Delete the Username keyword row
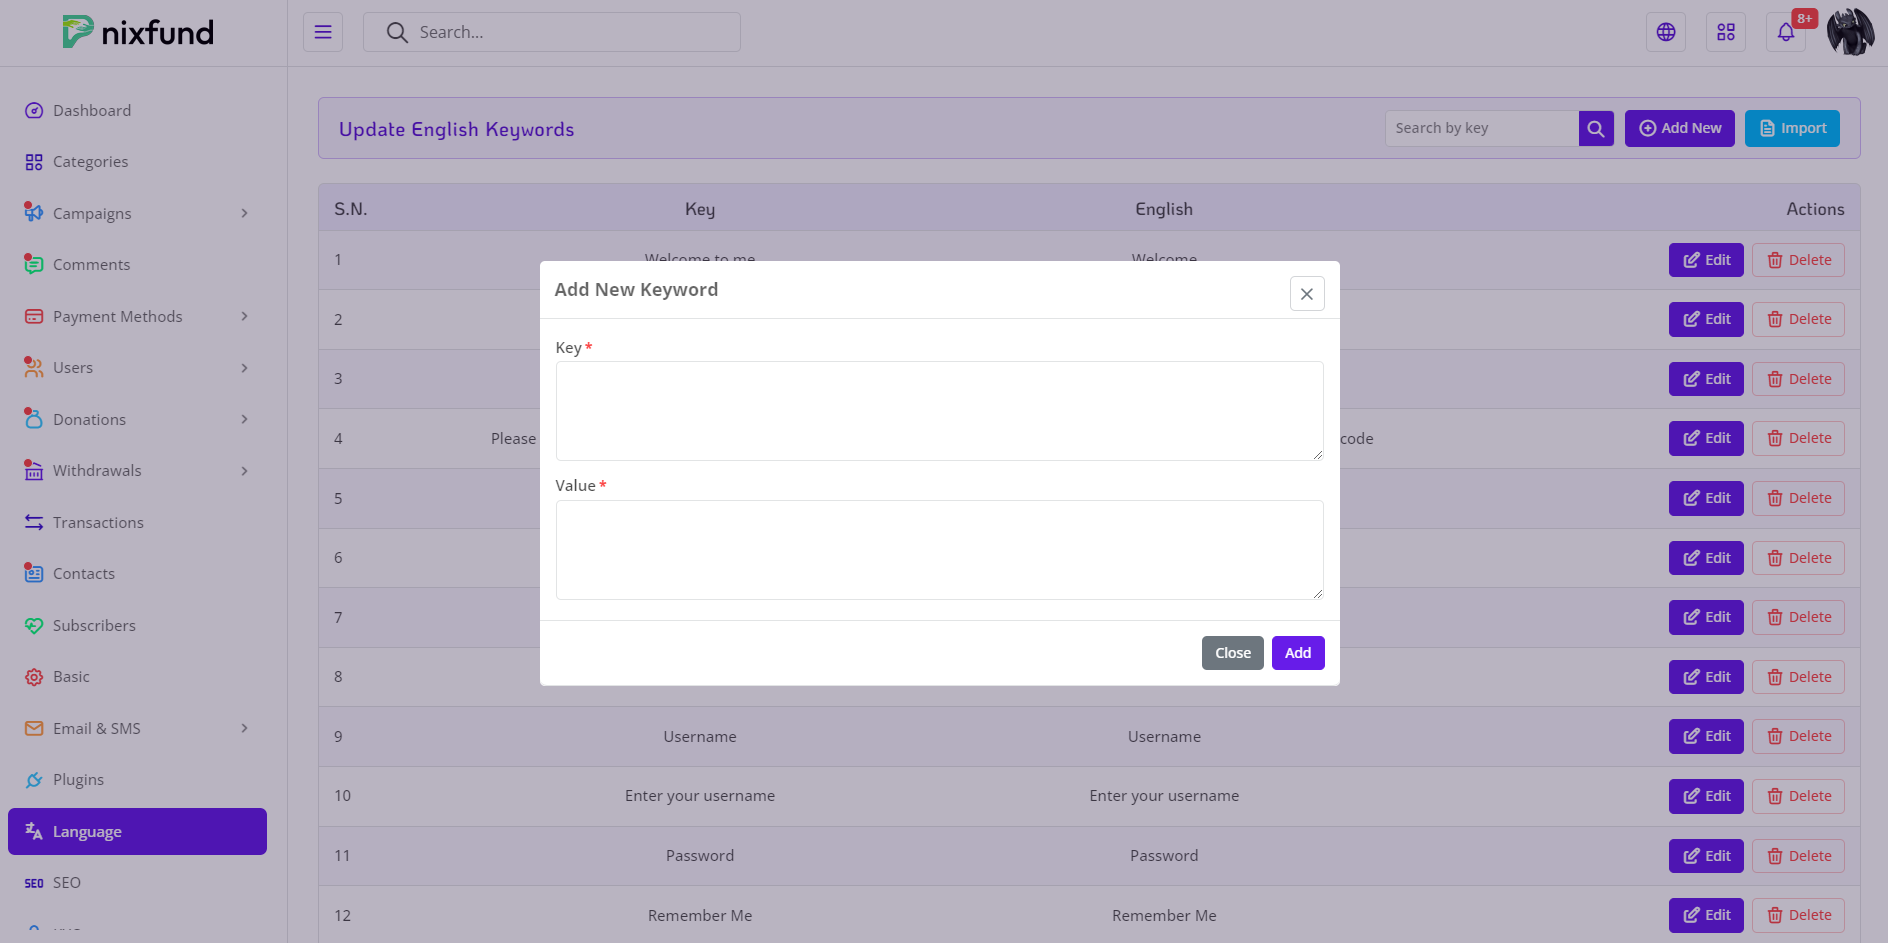This screenshot has width=1888, height=943. (1797, 737)
